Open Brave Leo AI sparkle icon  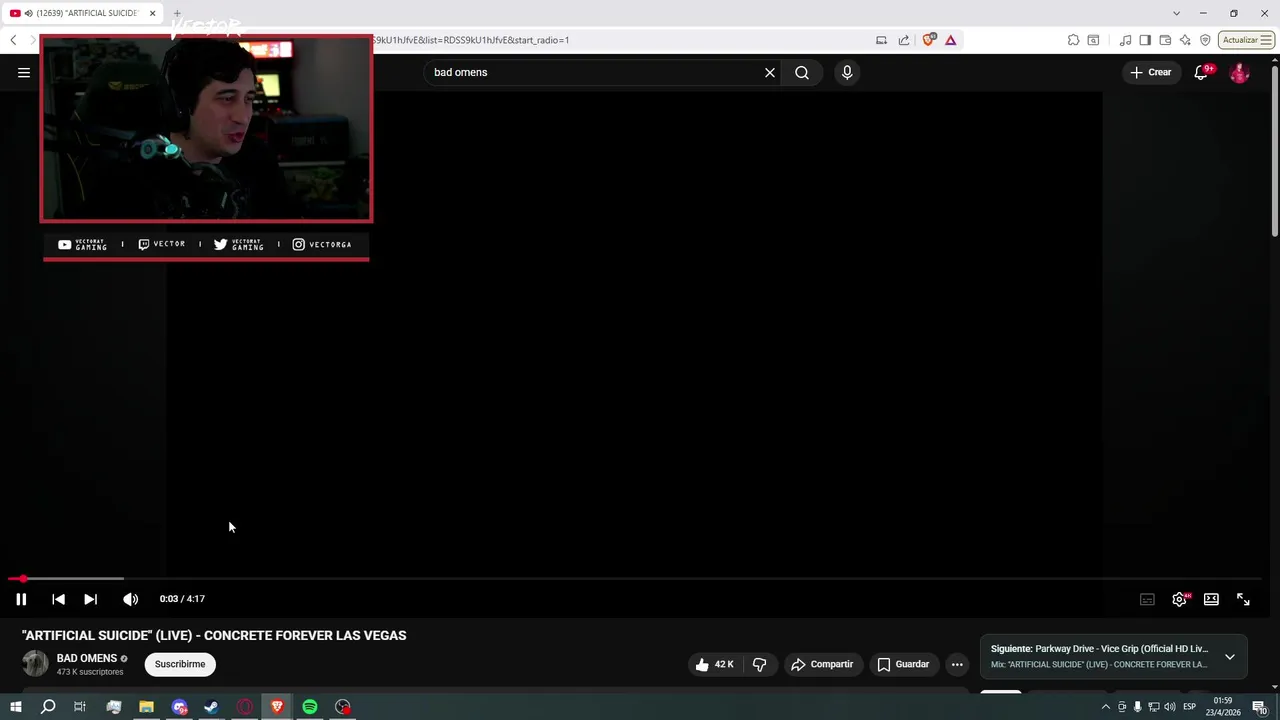click(x=1185, y=40)
